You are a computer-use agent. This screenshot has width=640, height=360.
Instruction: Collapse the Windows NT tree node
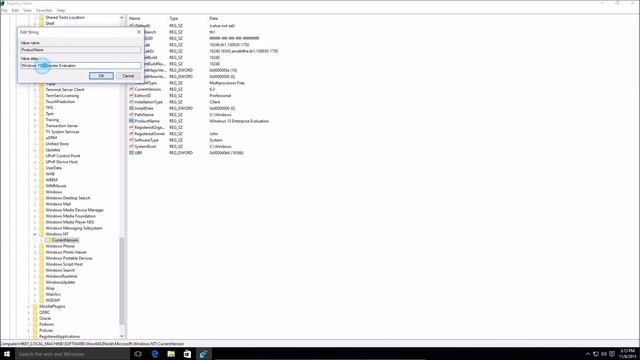(x=35, y=234)
